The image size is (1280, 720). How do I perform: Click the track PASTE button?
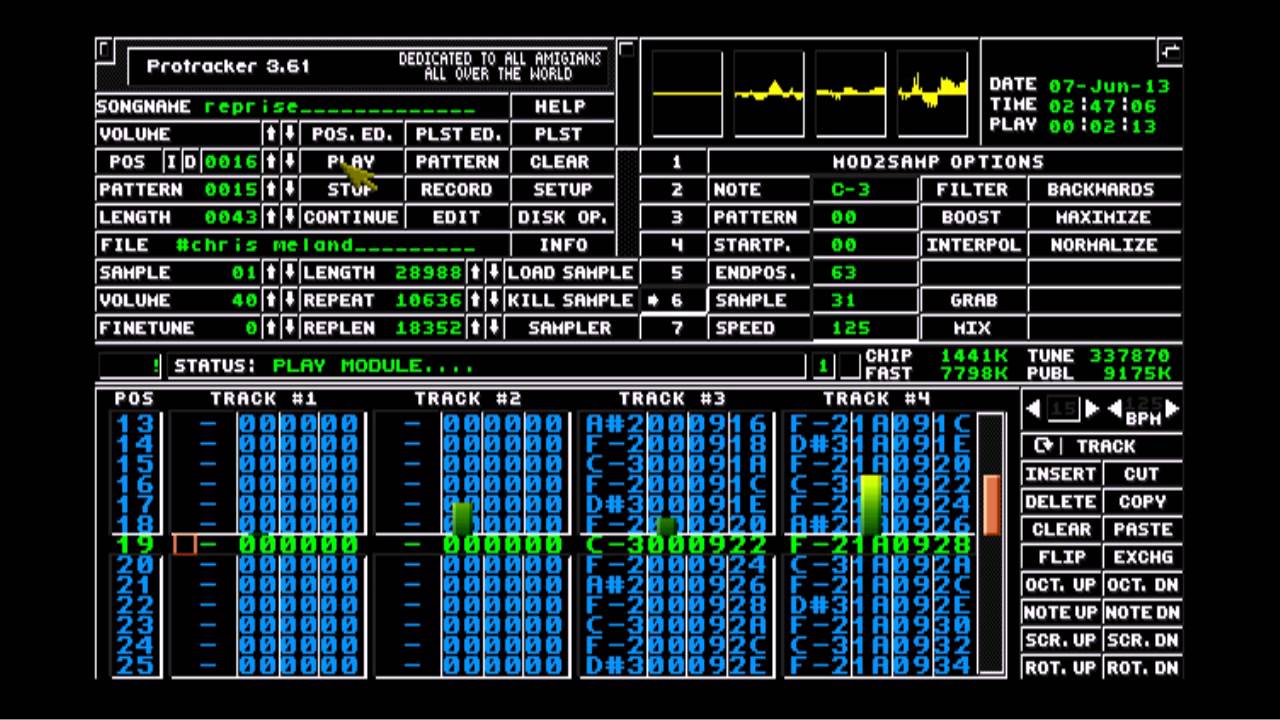click(1142, 529)
